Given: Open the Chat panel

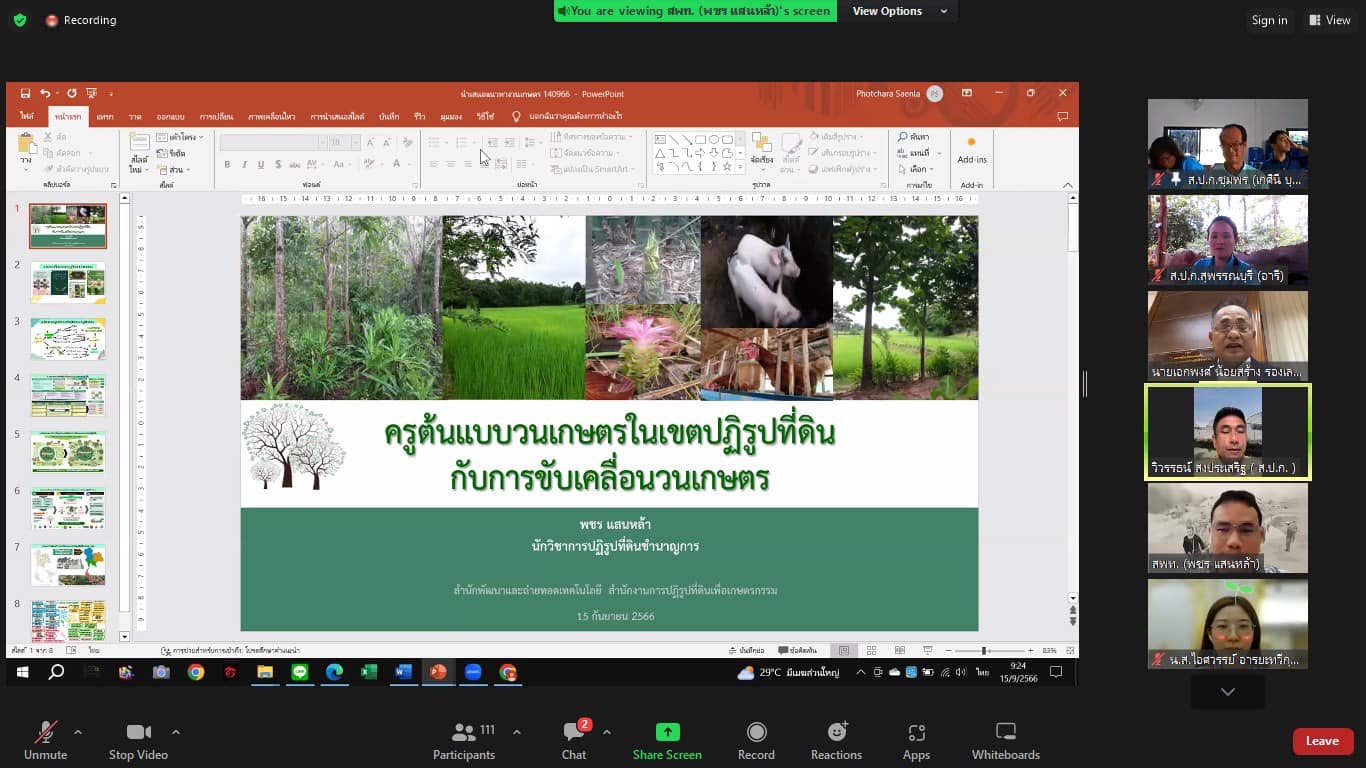Looking at the screenshot, I should coord(573,740).
